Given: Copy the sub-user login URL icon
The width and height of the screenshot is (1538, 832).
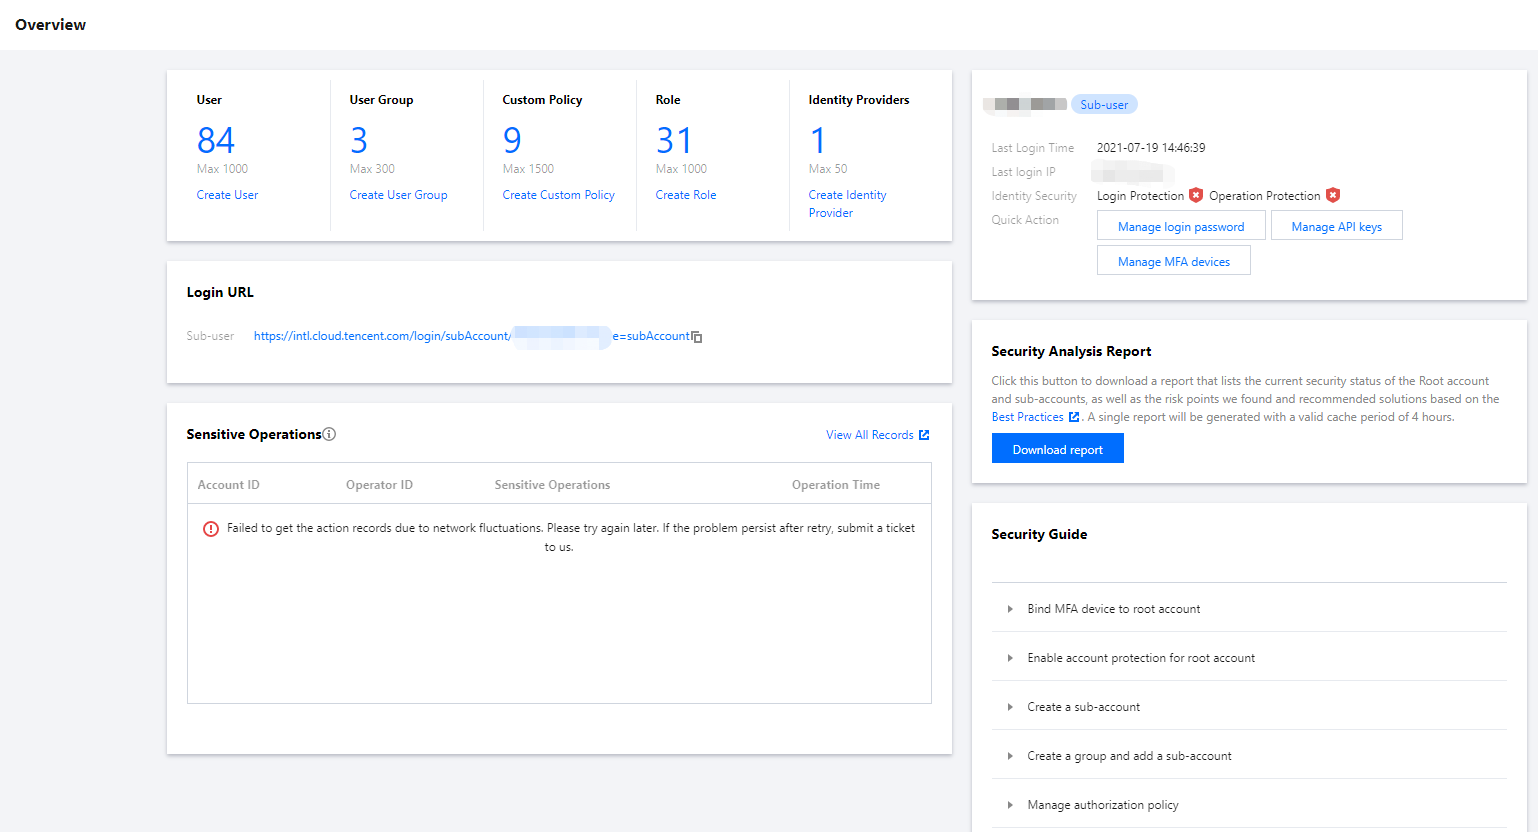Looking at the screenshot, I should pos(697,337).
